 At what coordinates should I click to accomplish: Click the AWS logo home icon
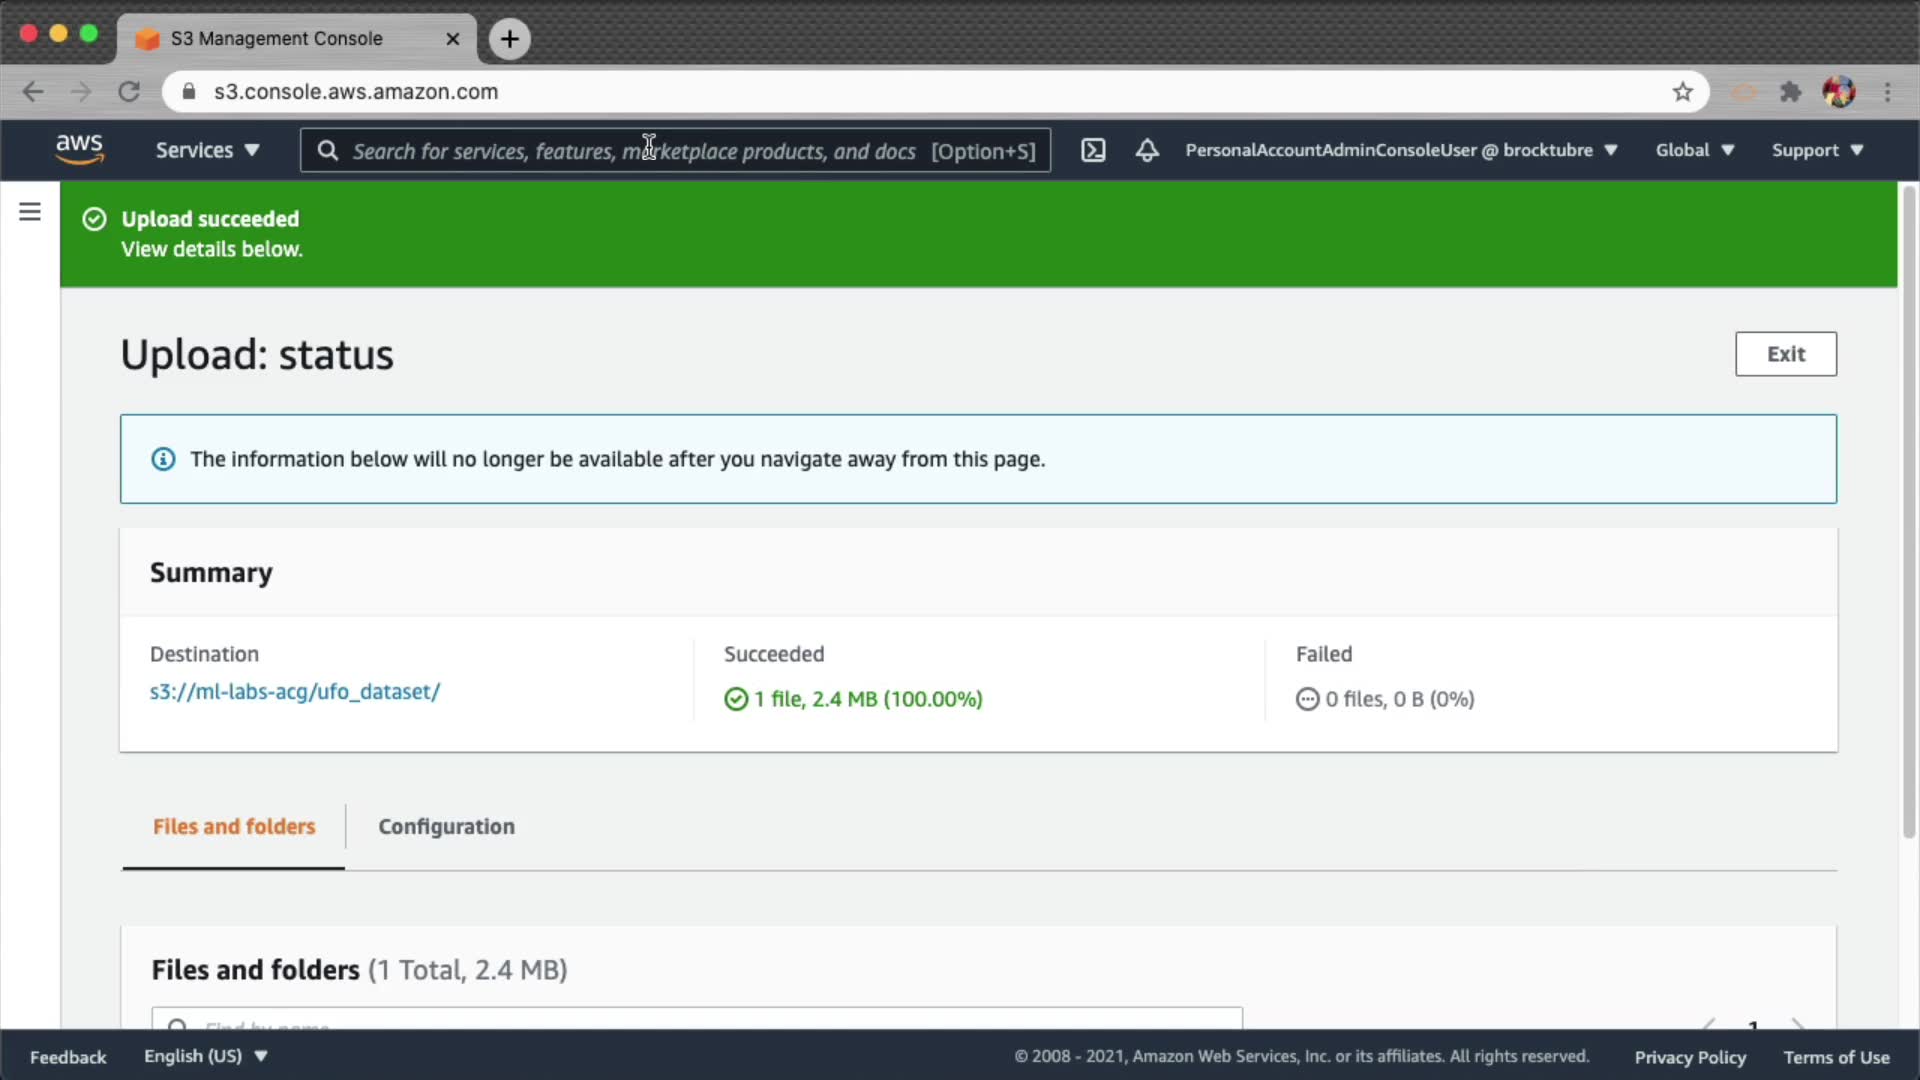pos(79,149)
